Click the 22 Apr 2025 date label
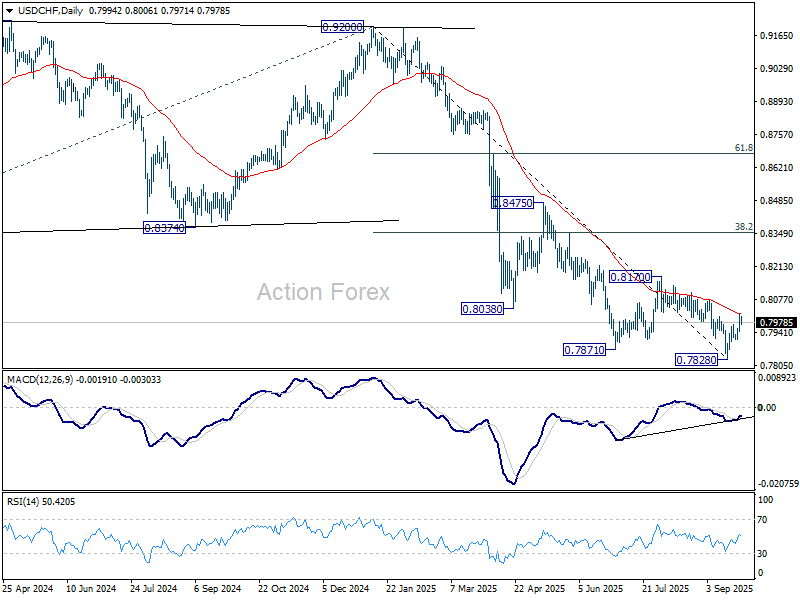The width and height of the screenshot is (800, 600). [x=540, y=588]
